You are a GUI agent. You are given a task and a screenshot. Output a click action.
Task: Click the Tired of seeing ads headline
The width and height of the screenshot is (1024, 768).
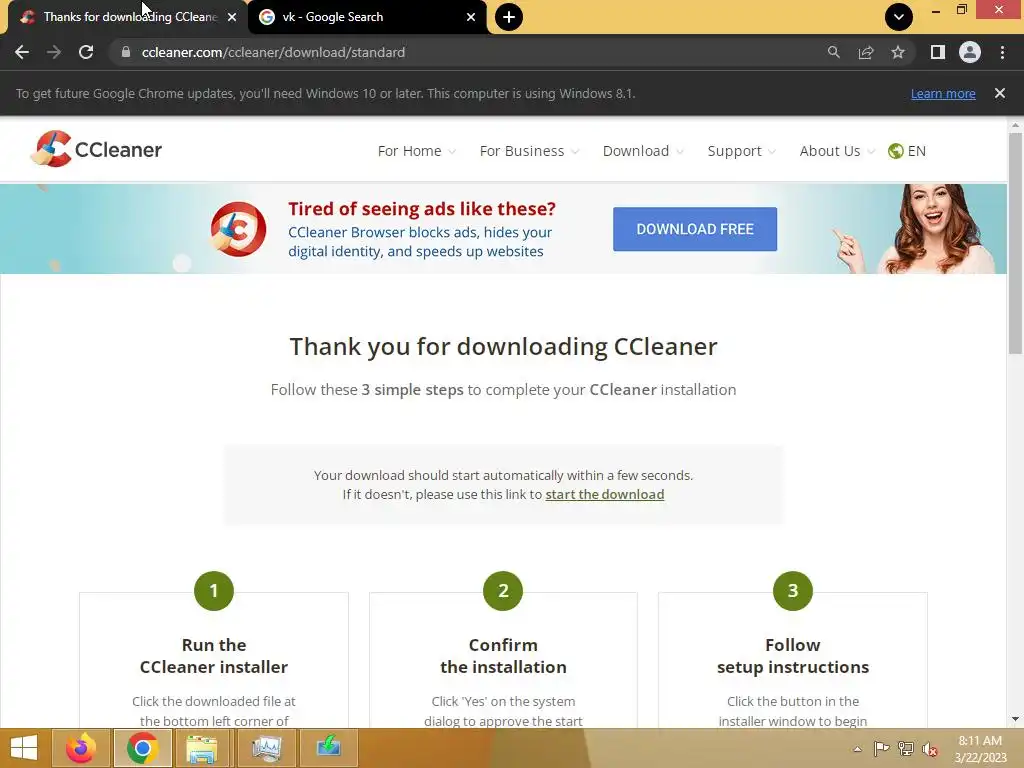(x=422, y=208)
